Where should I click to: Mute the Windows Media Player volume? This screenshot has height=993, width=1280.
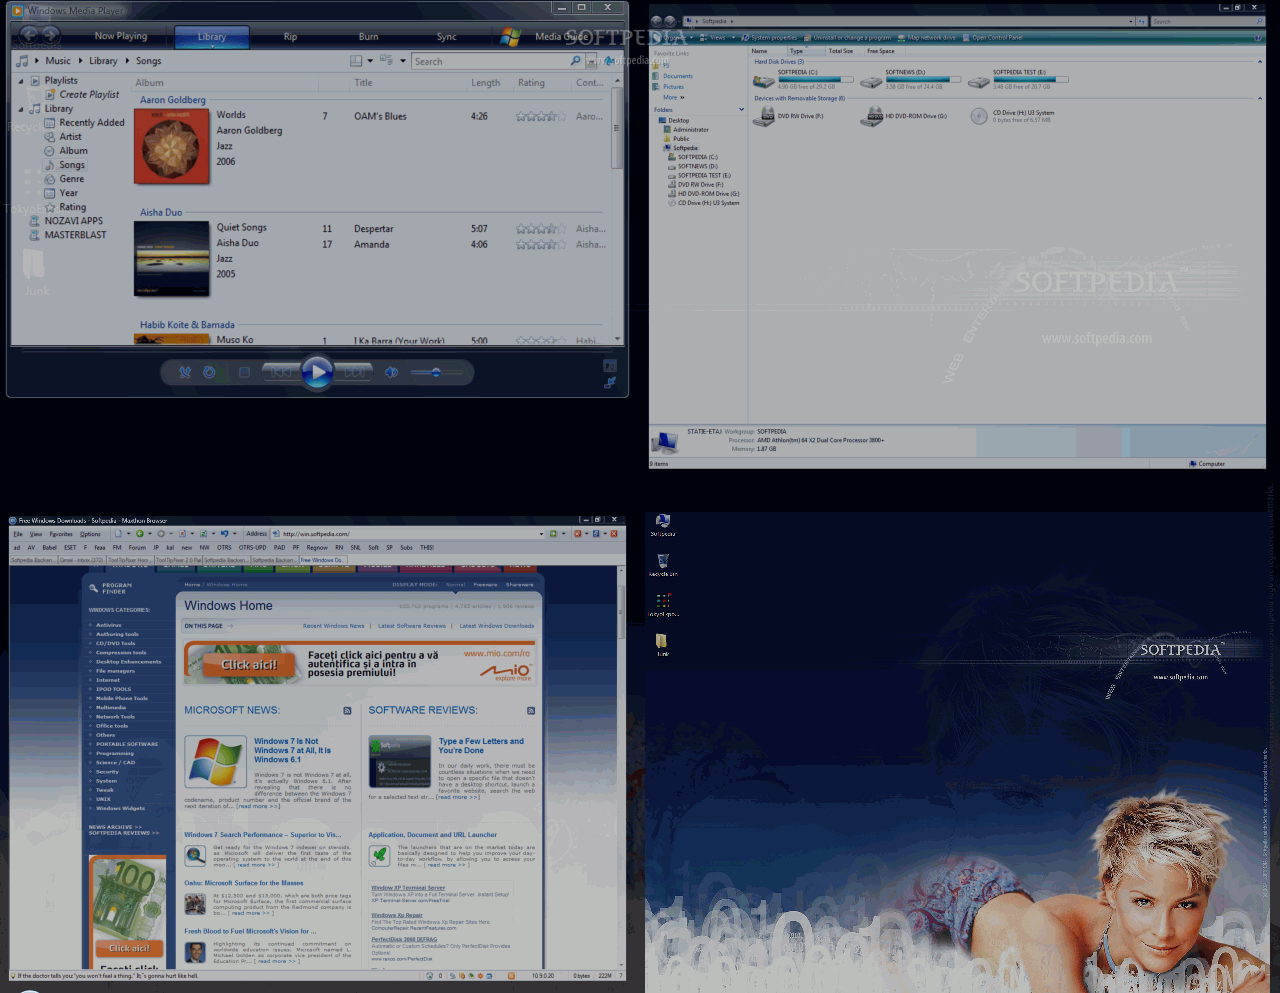point(392,372)
